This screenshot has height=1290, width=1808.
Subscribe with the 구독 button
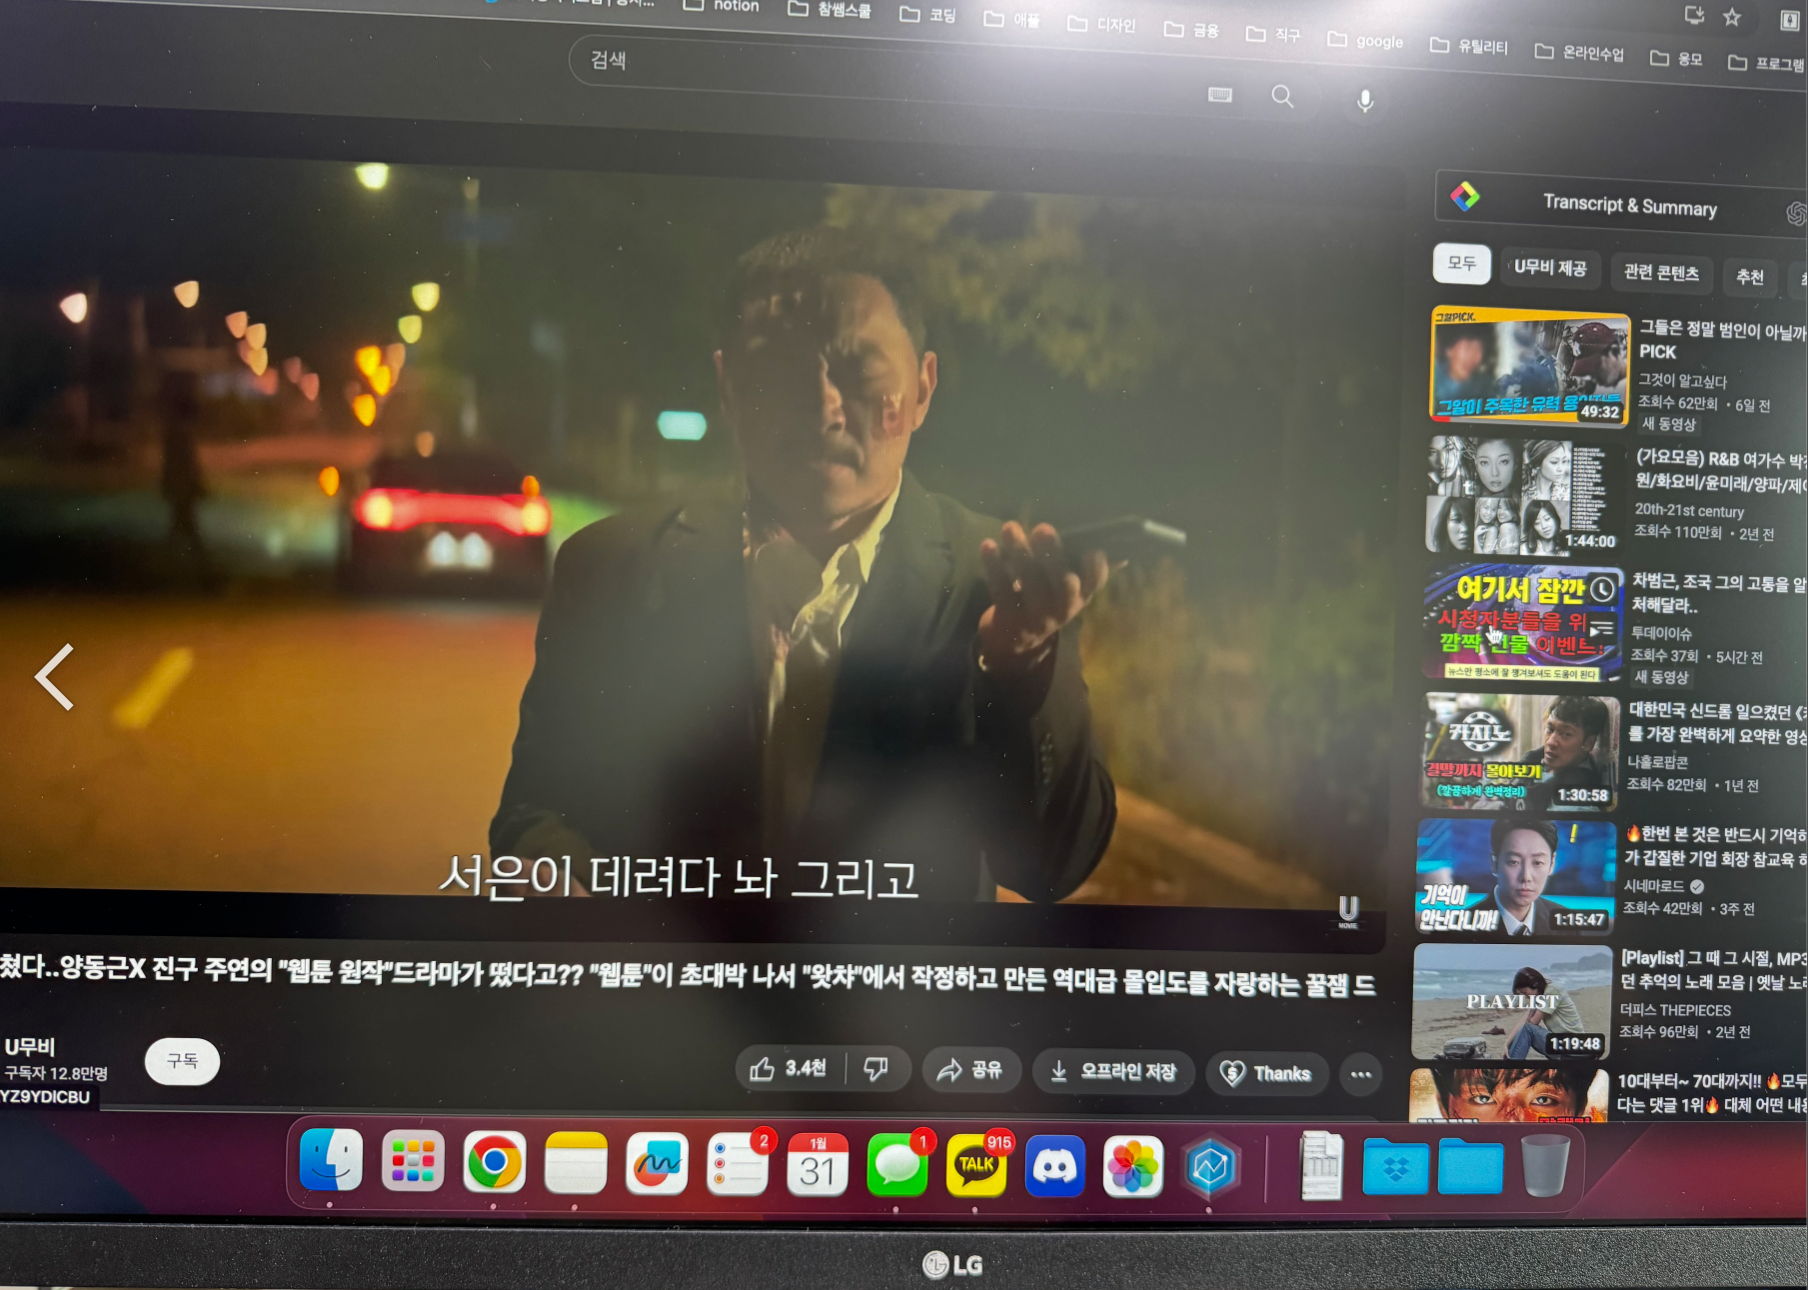[182, 1060]
